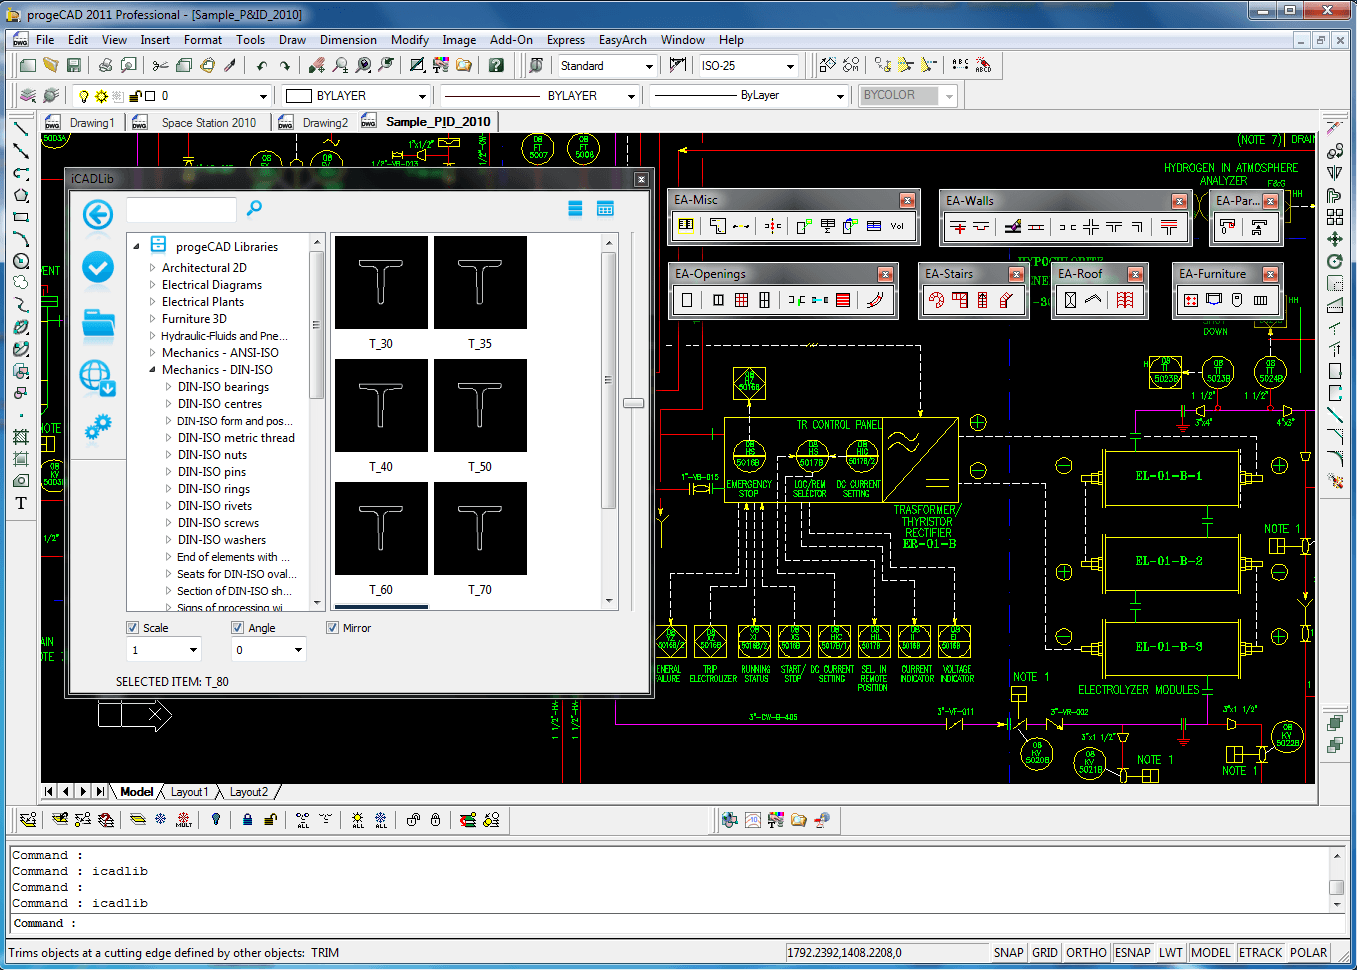The height and width of the screenshot is (970, 1357).
Task: Toggle GRID in the status bar
Action: [x=1045, y=953]
